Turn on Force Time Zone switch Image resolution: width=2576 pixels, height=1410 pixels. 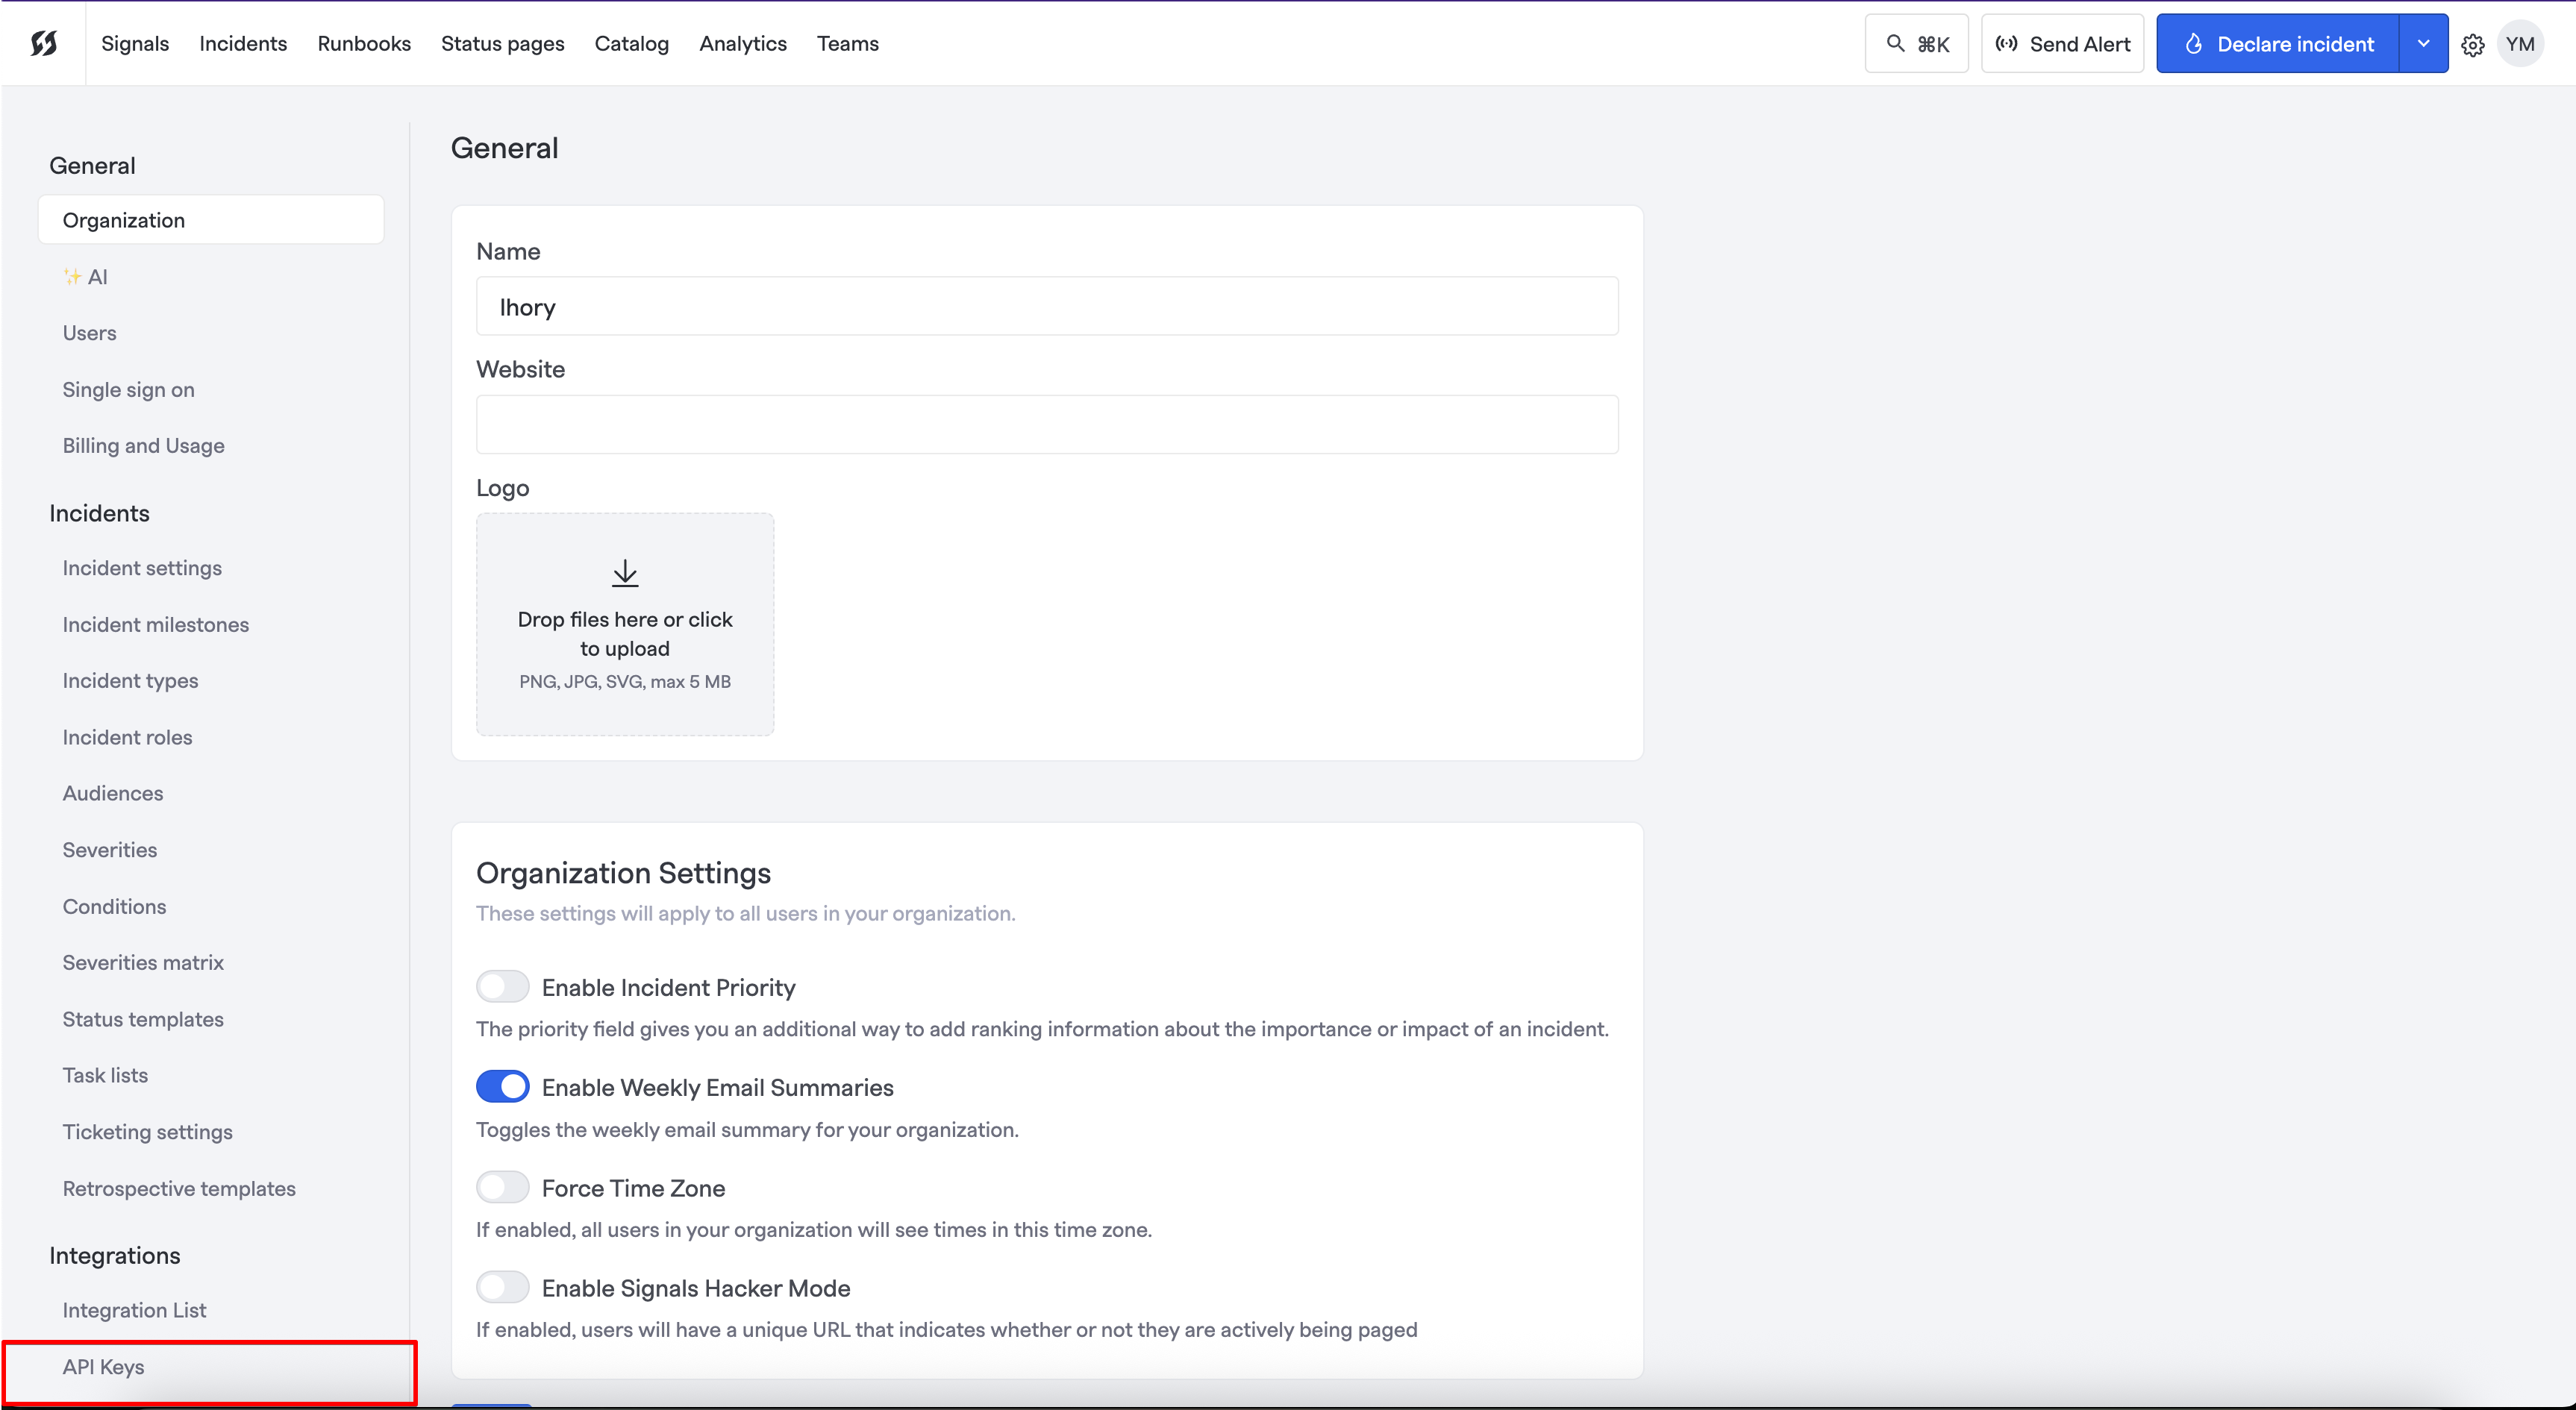(x=502, y=1187)
